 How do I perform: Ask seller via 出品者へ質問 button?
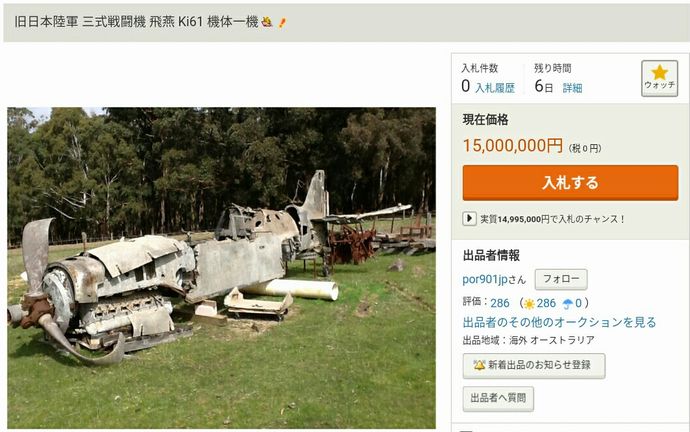click(x=498, y=399)
